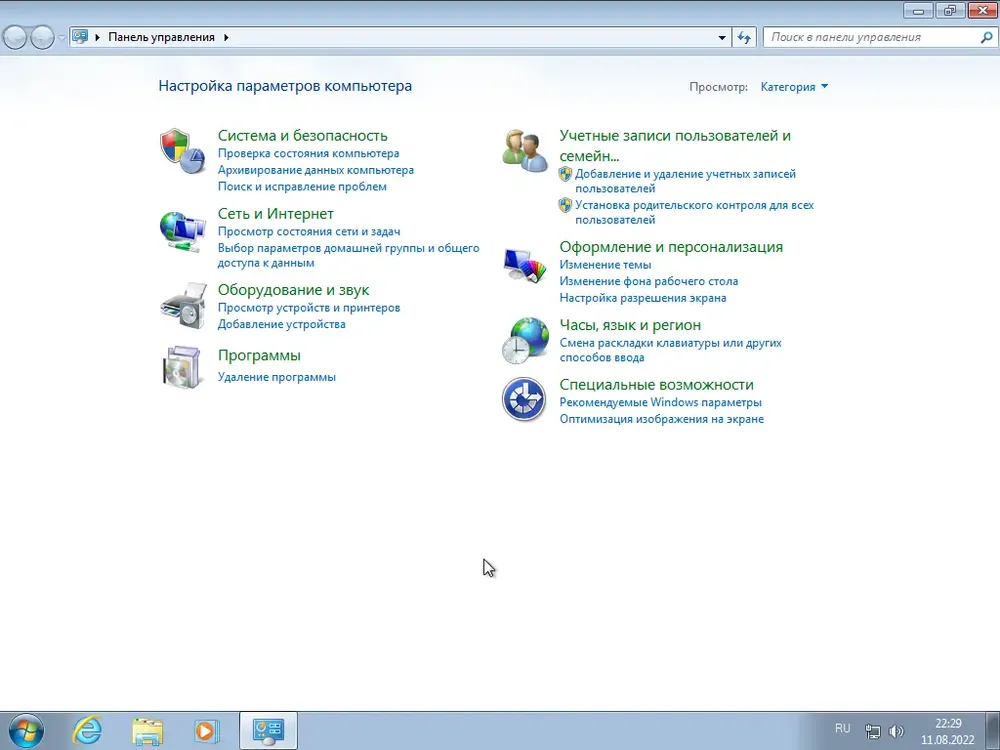Click Панель управления in the address breadcrumb
The height and width of the screenshot is (750, 1000).
point(161,37)
